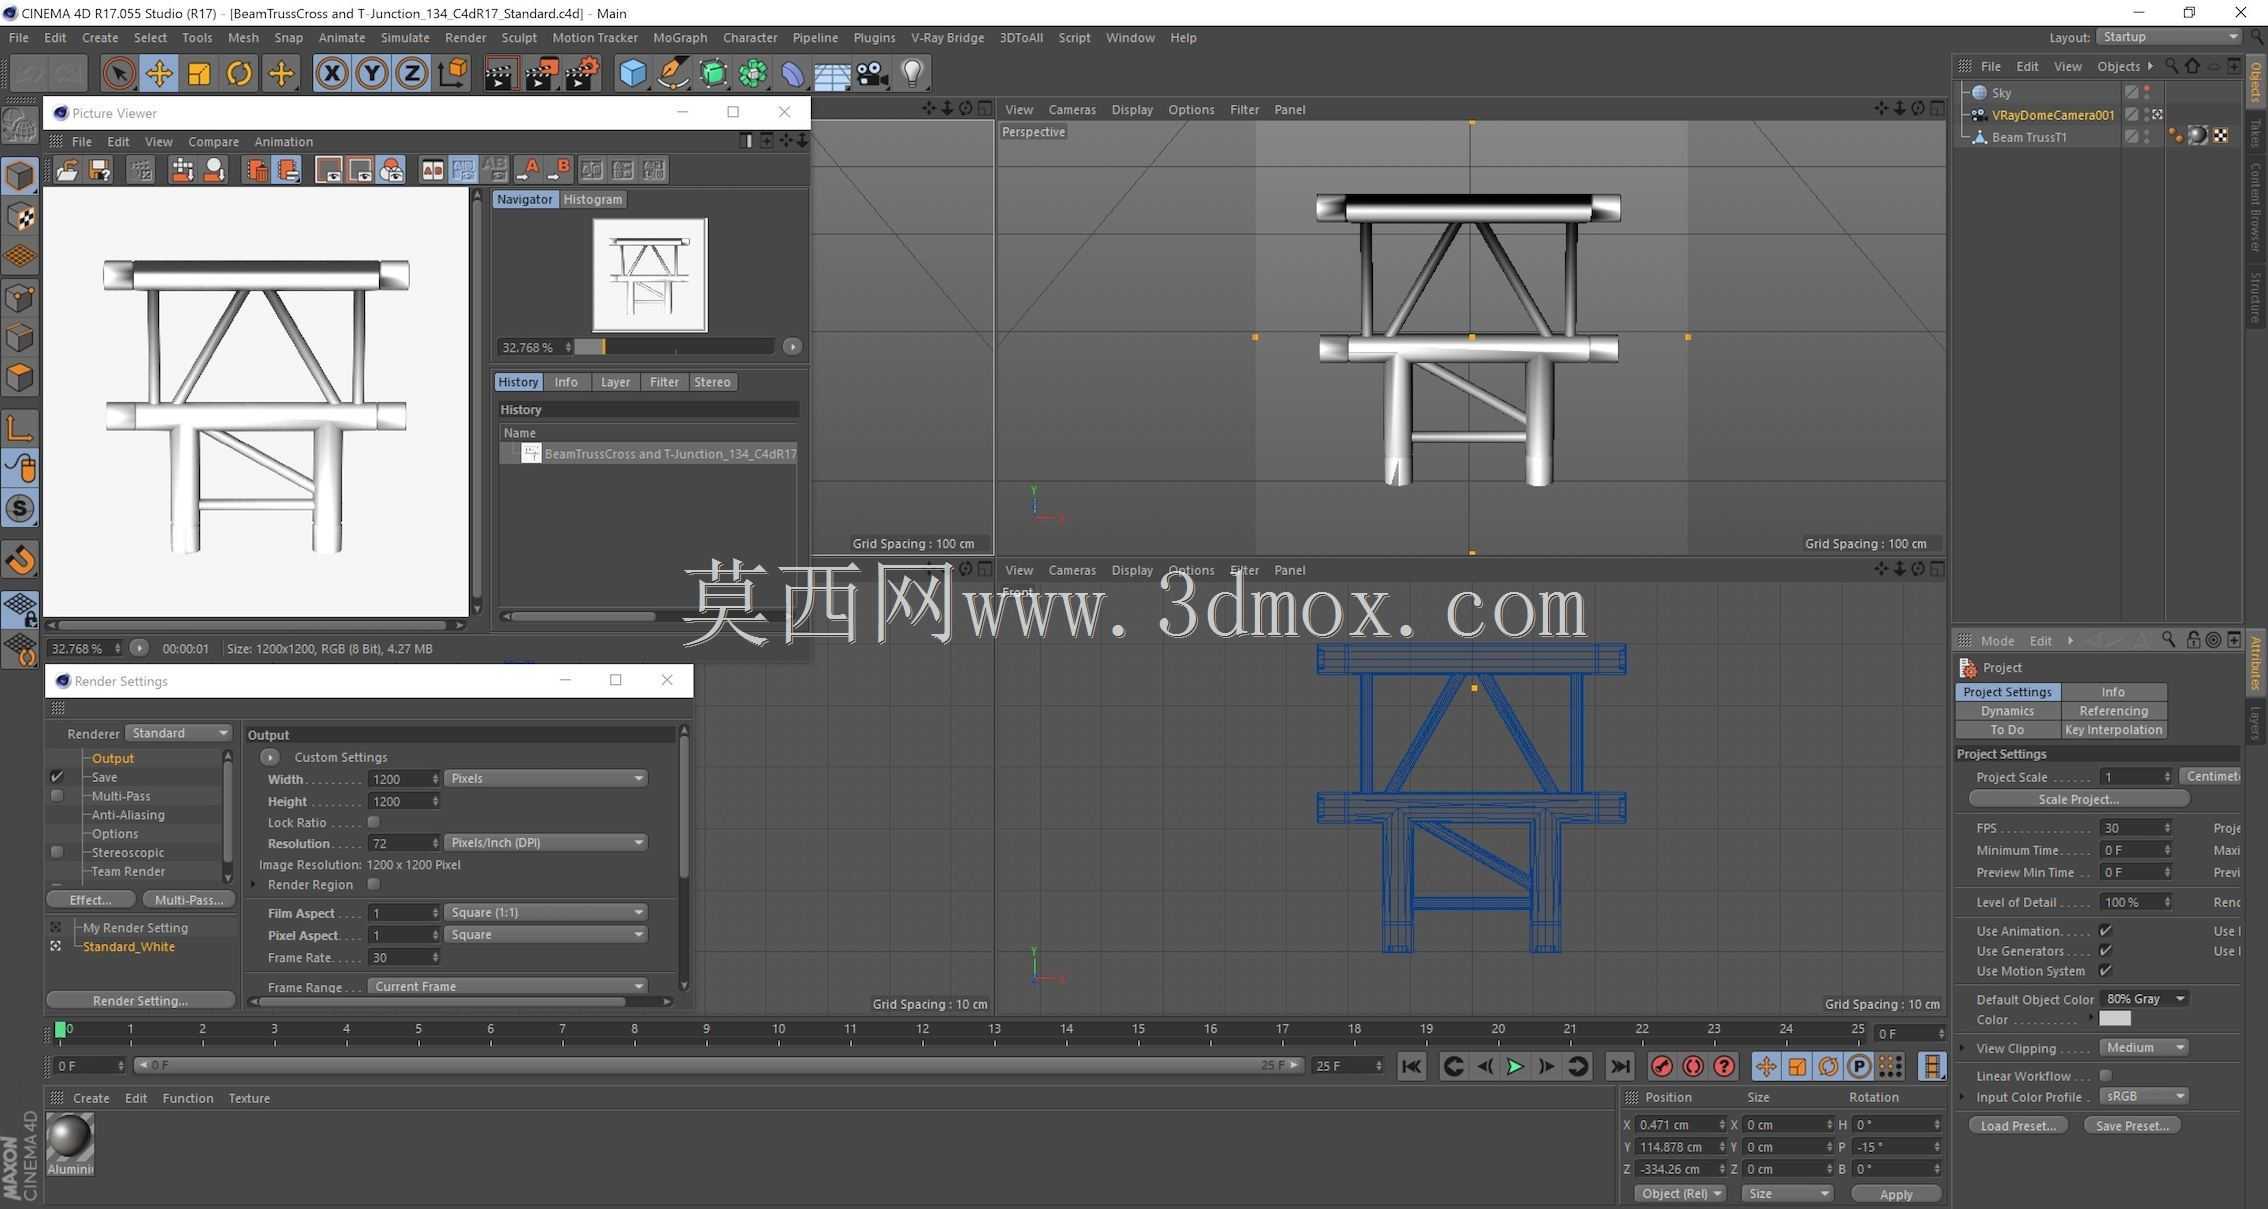This screenshot has width=2268, height=1209.
Task: Click the Effect... button
Action: tap(90, 900)
